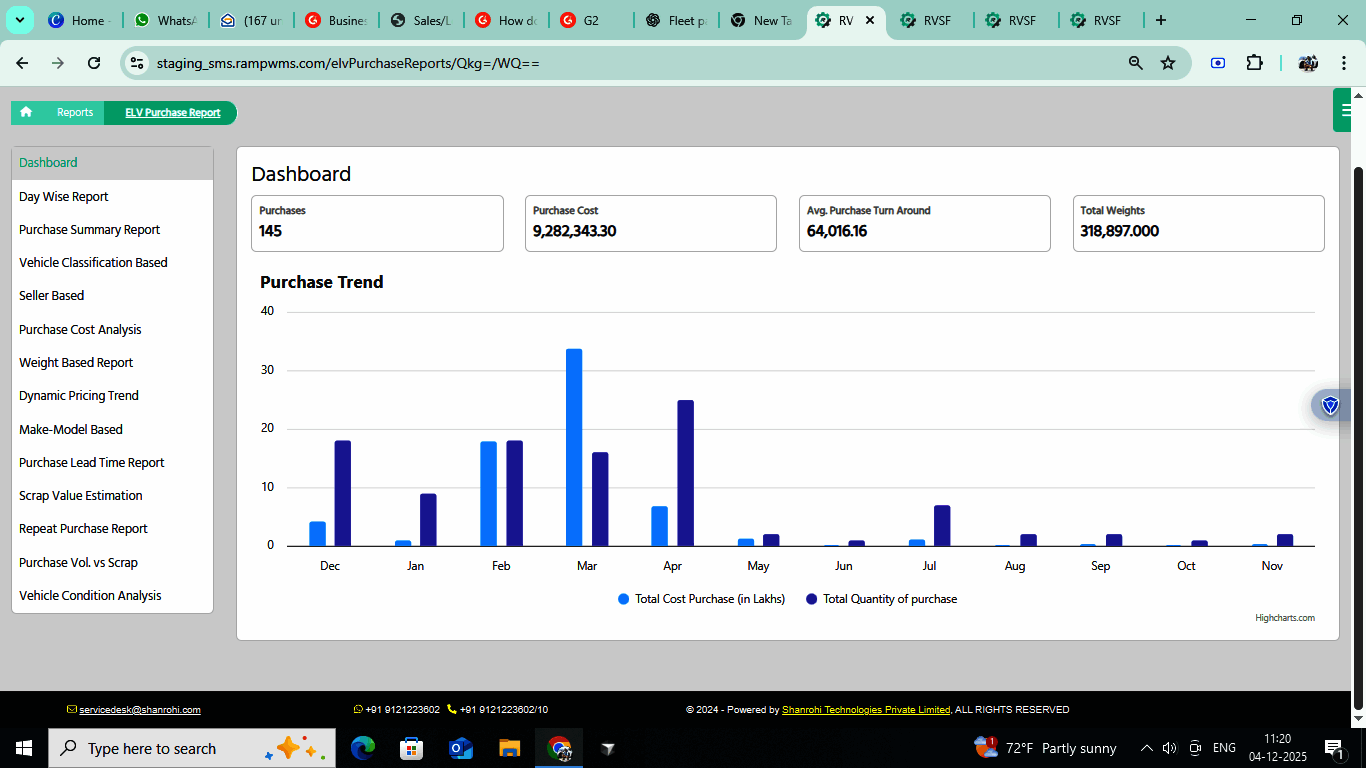
Task: Open Chrome three-dot menu
Action: point(1343,63)
